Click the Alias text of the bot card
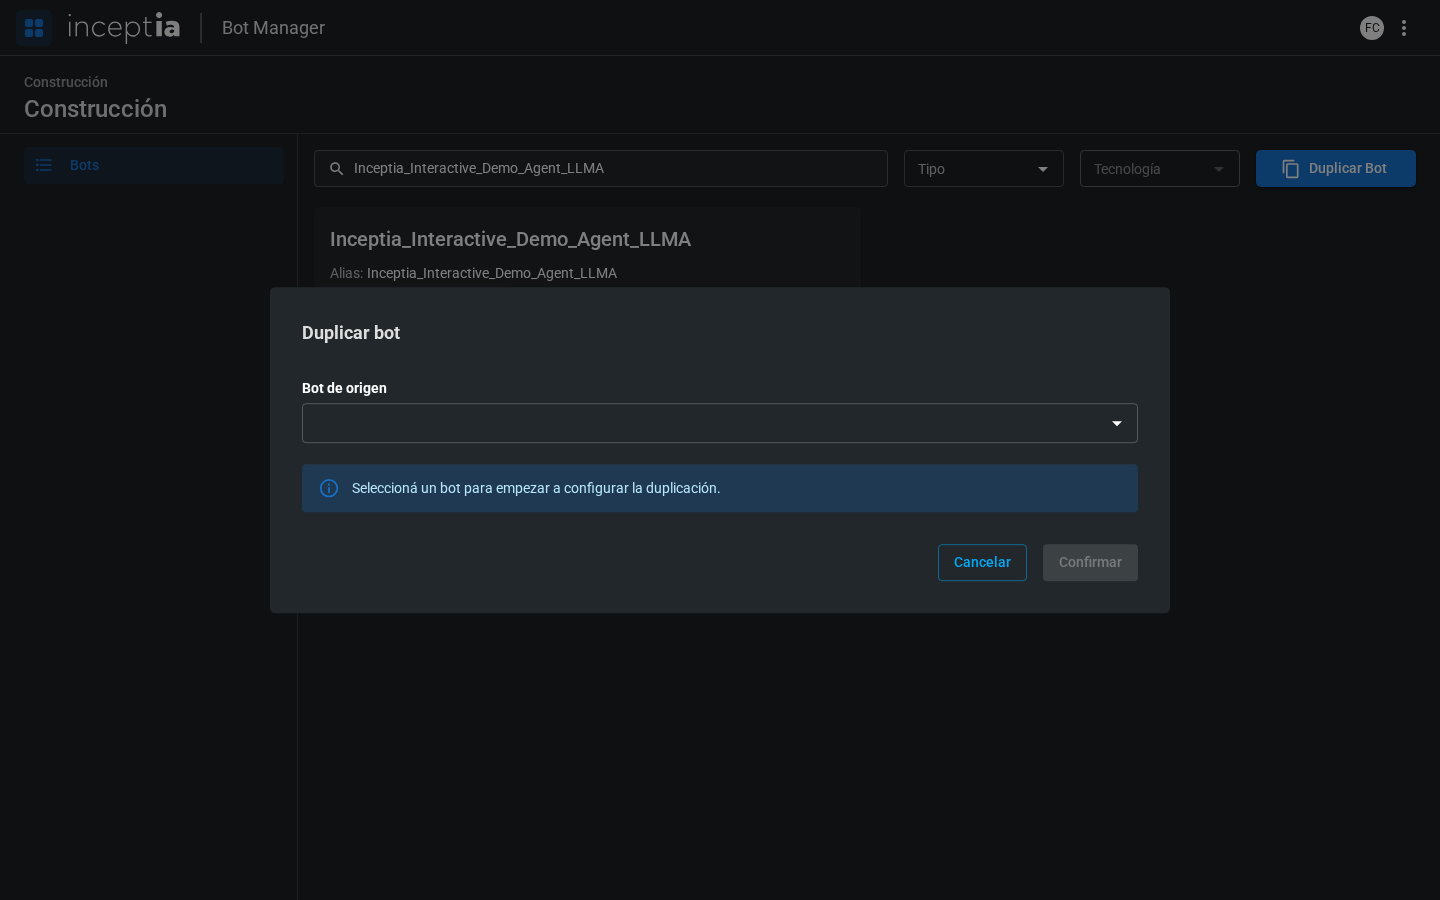The height and width of the screenshot is (900, 1440). point(473,273)
